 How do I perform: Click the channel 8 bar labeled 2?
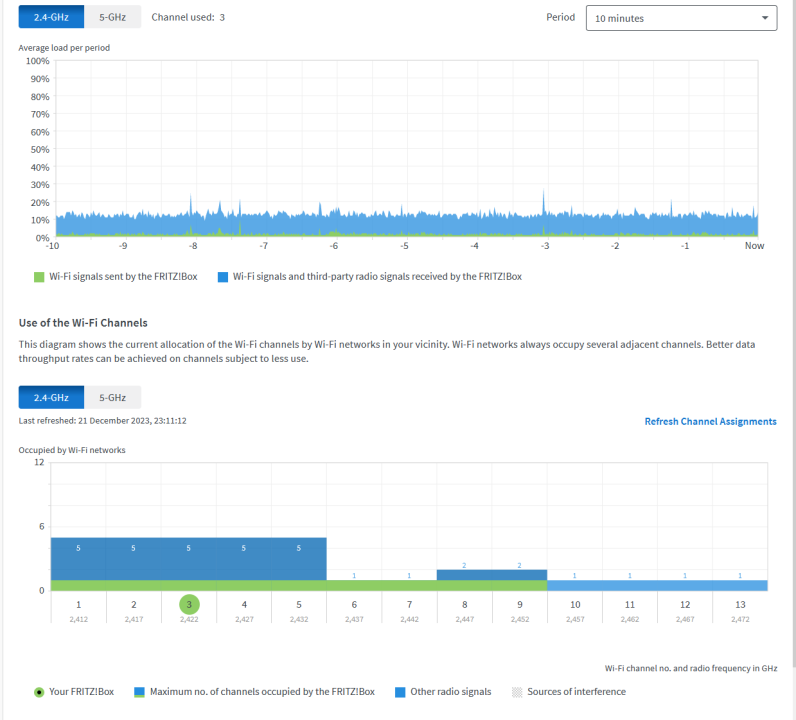464,575
